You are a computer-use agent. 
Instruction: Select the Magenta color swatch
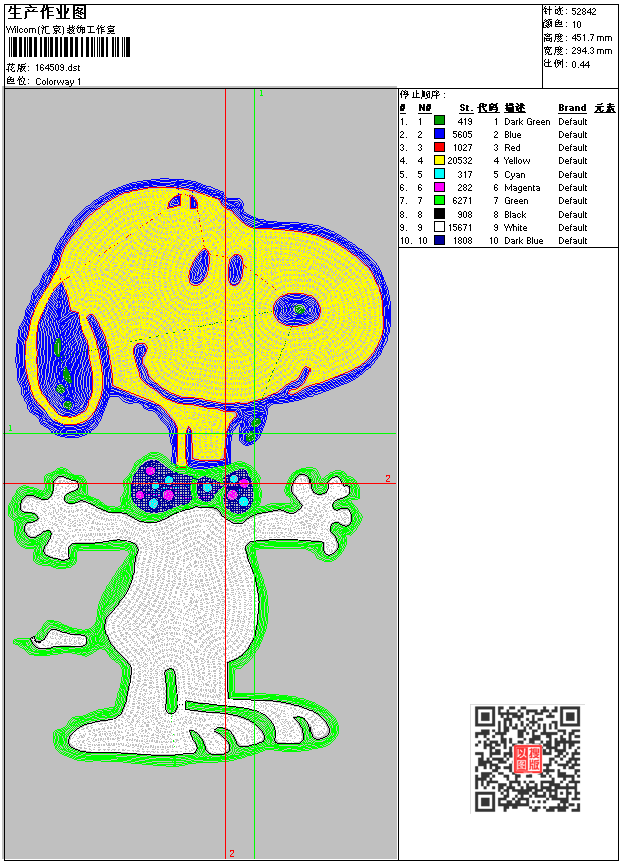(x=439, y=187)
